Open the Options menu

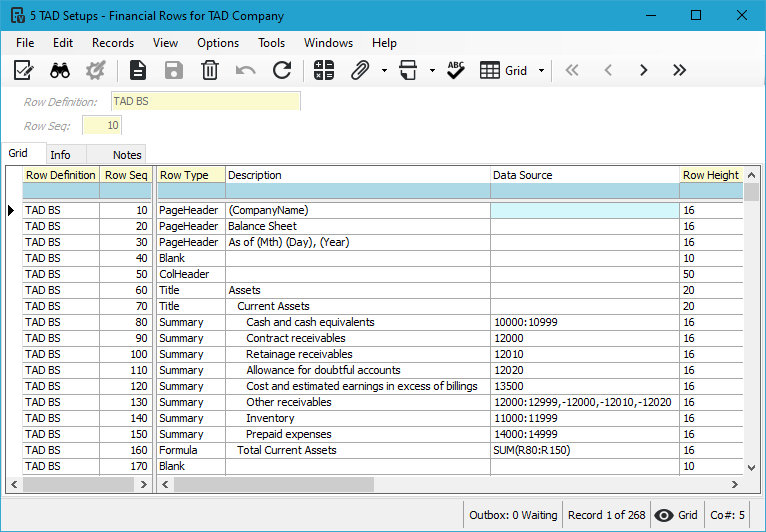coord(218,43)
